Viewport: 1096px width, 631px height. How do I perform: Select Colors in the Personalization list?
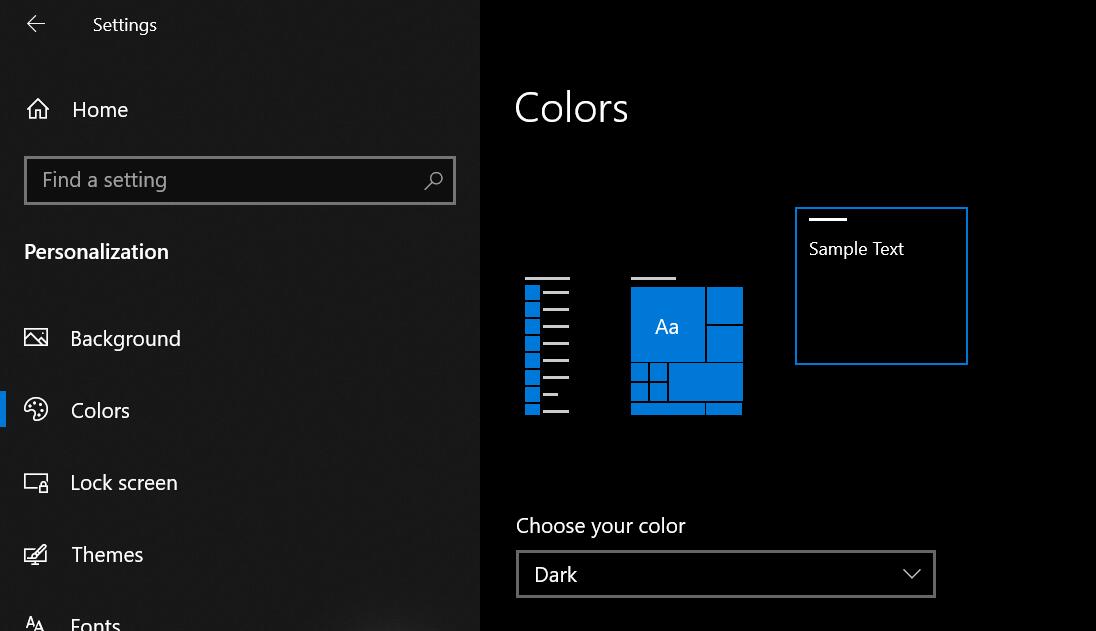100,411
